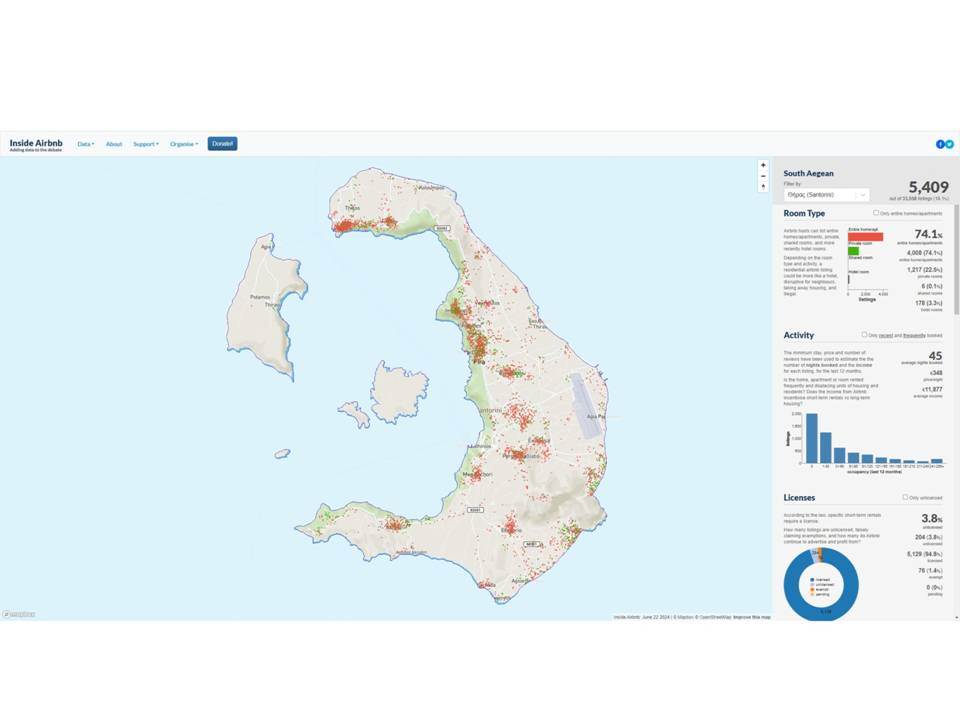Click Improve this map link

[x=752, y=617]
